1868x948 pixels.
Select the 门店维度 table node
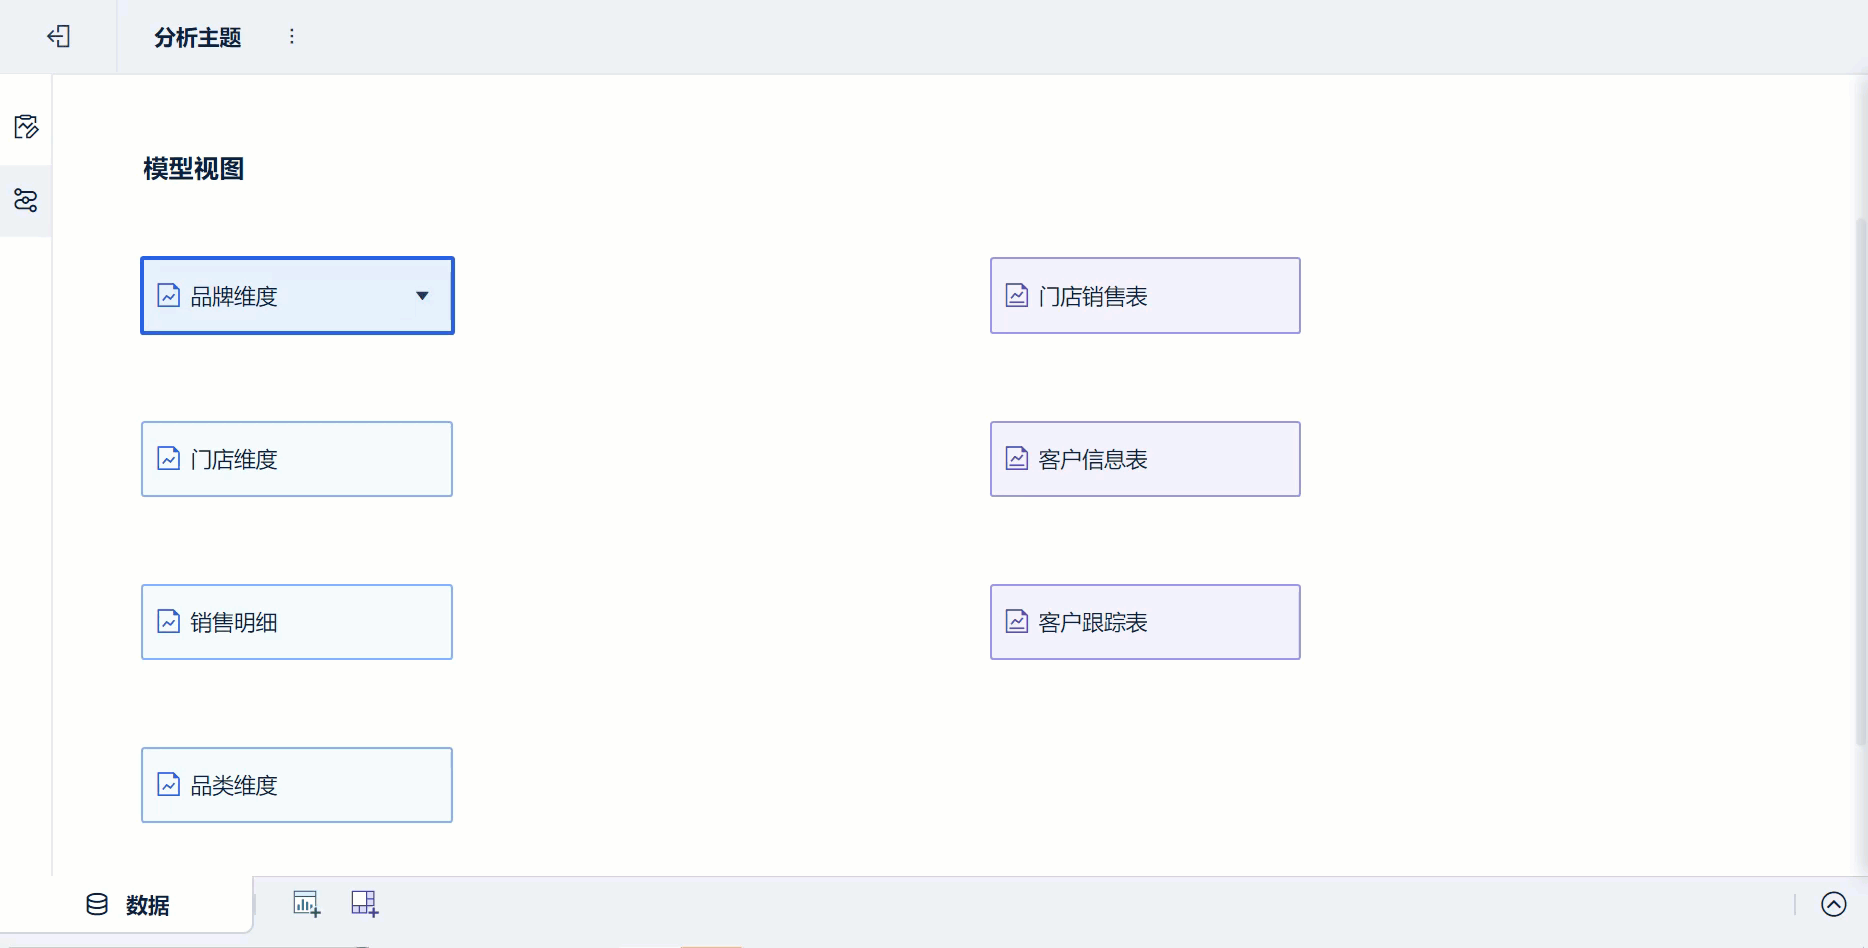click(297, 459)
